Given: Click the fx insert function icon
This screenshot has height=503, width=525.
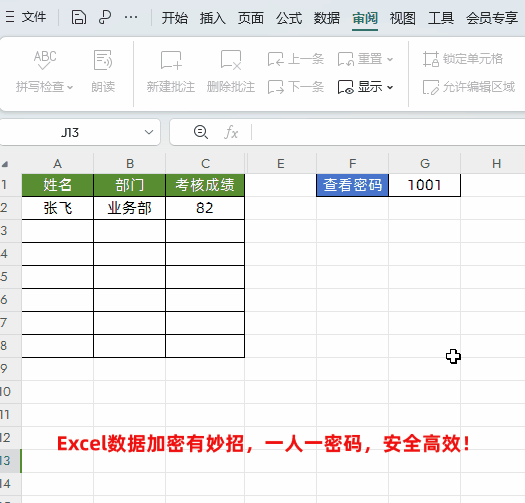Looking at the screenshot, I should 231,132.
